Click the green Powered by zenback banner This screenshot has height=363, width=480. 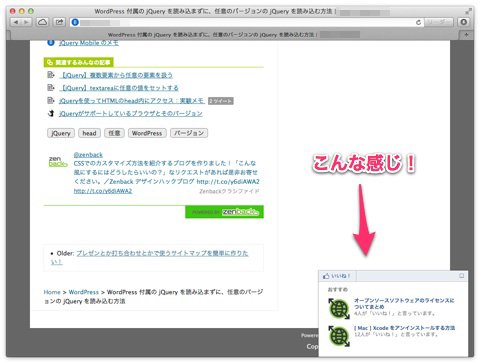224,212
